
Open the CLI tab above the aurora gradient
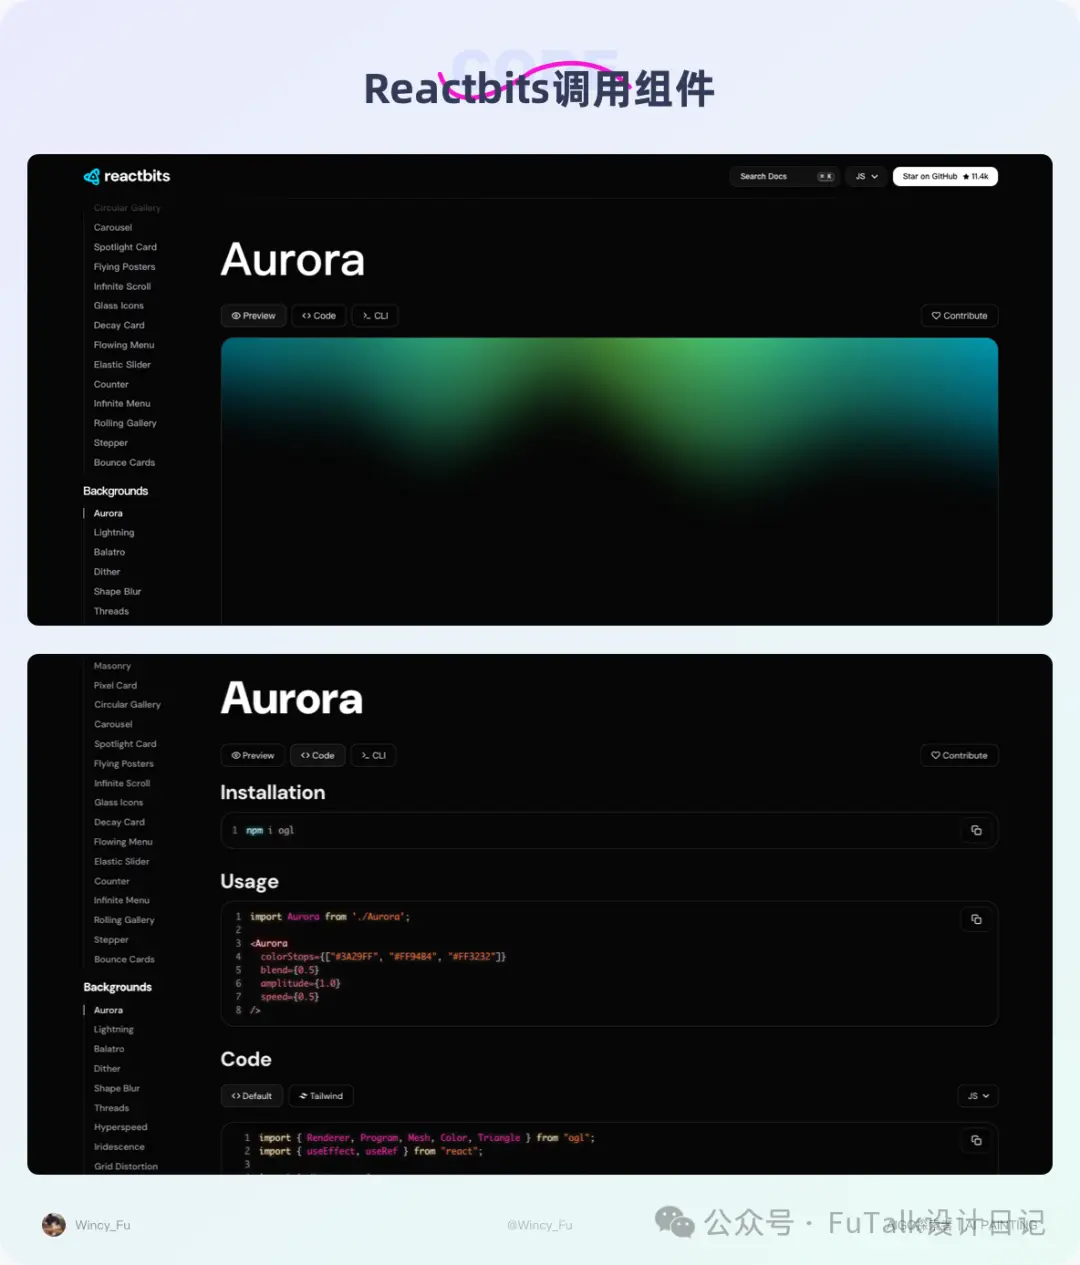click(x=375, y=316)
